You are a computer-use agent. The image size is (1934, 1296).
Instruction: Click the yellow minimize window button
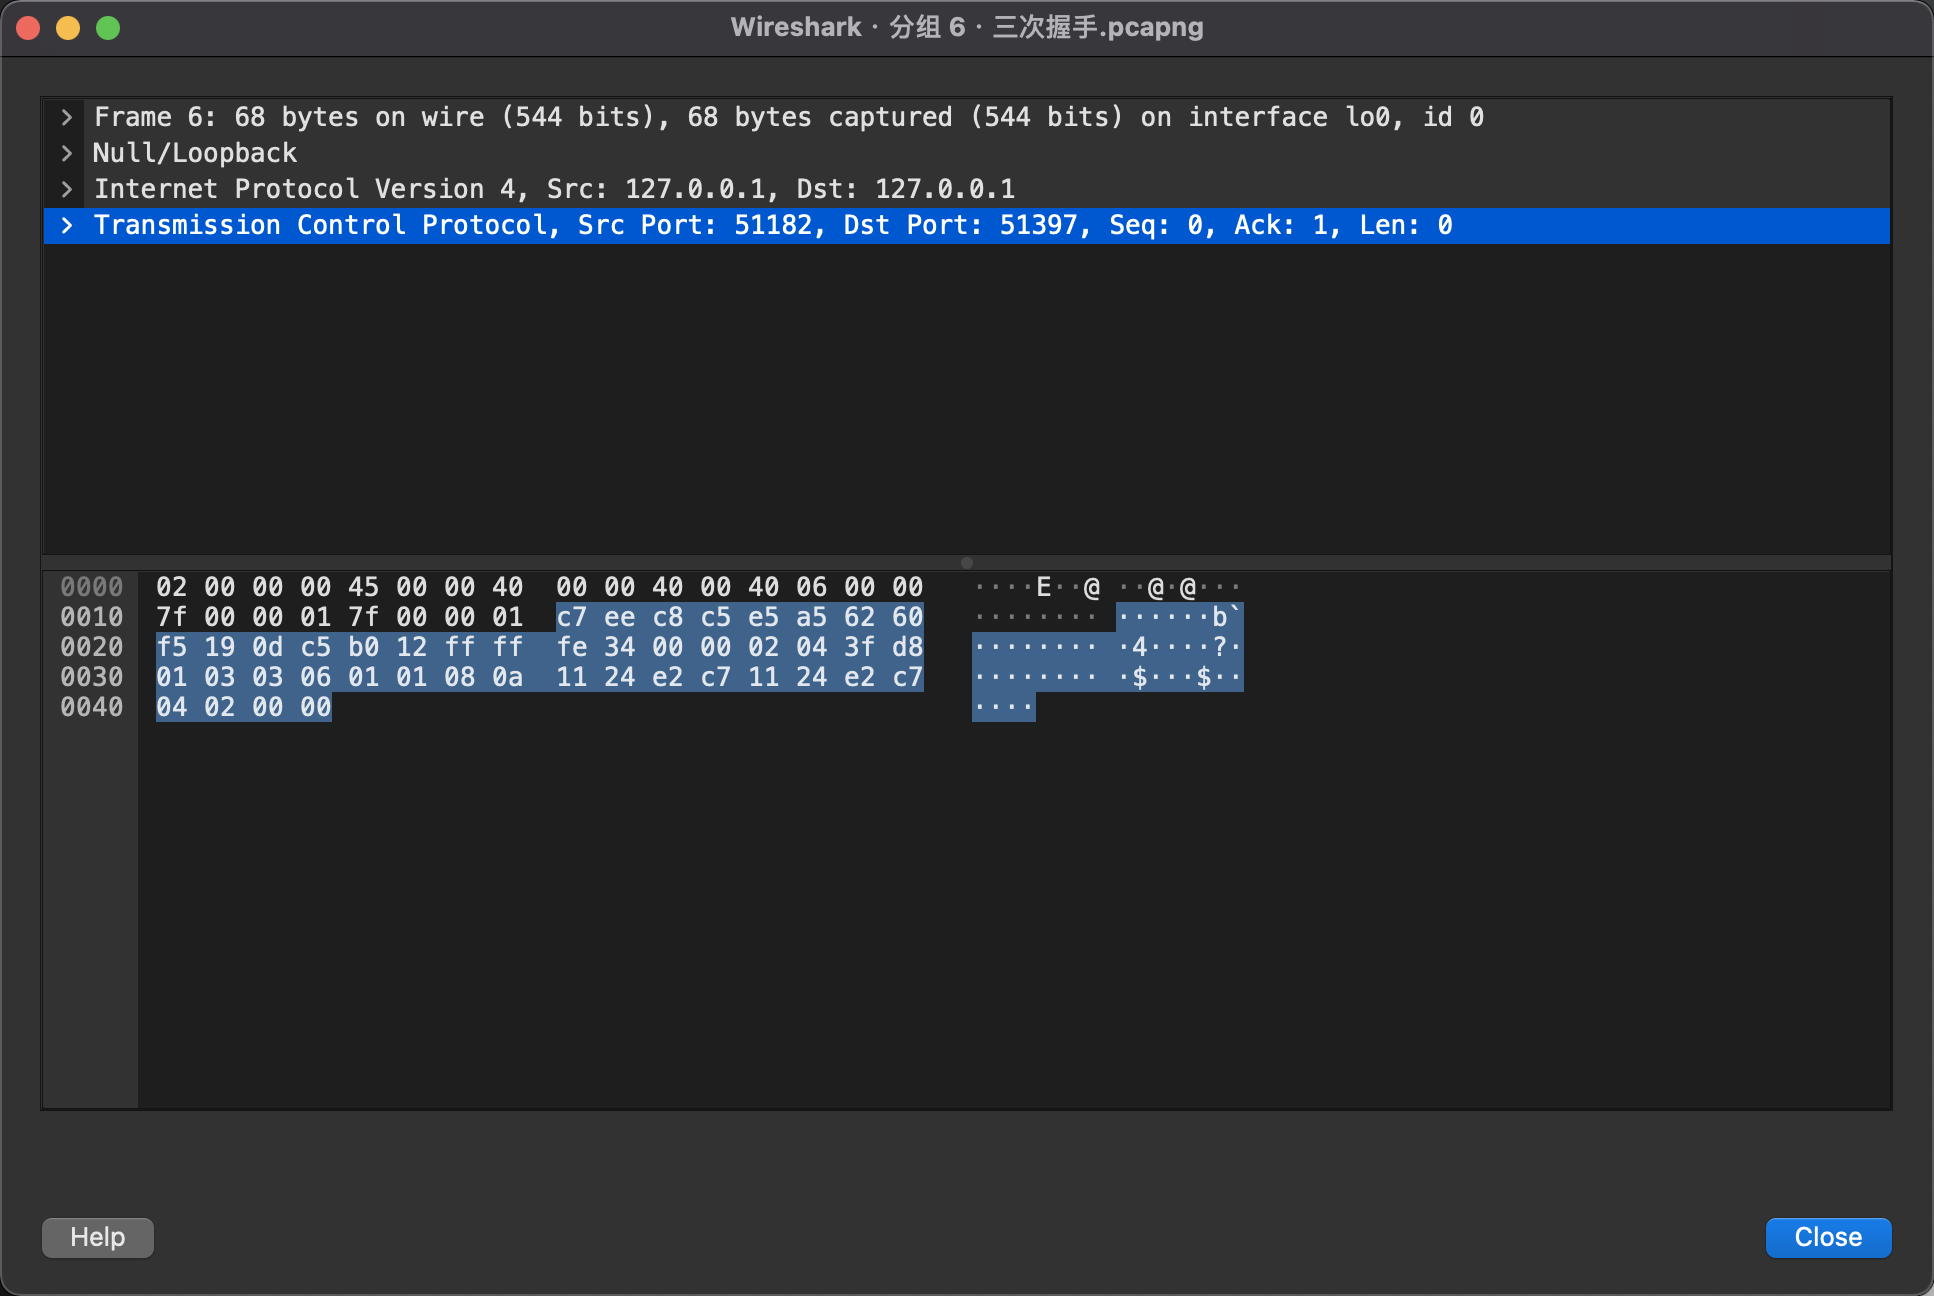coord(68,28)
